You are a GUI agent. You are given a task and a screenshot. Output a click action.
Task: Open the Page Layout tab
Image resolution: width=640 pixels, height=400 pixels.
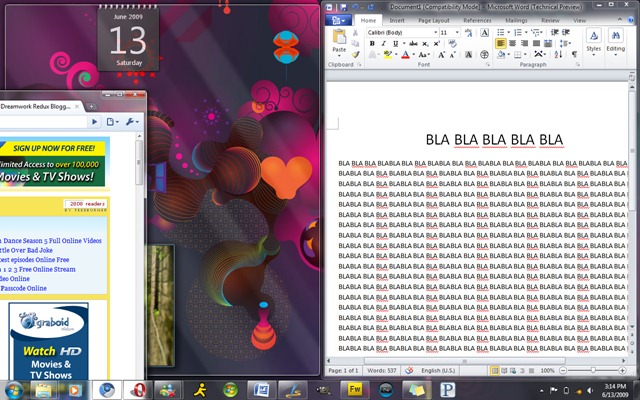433,20
